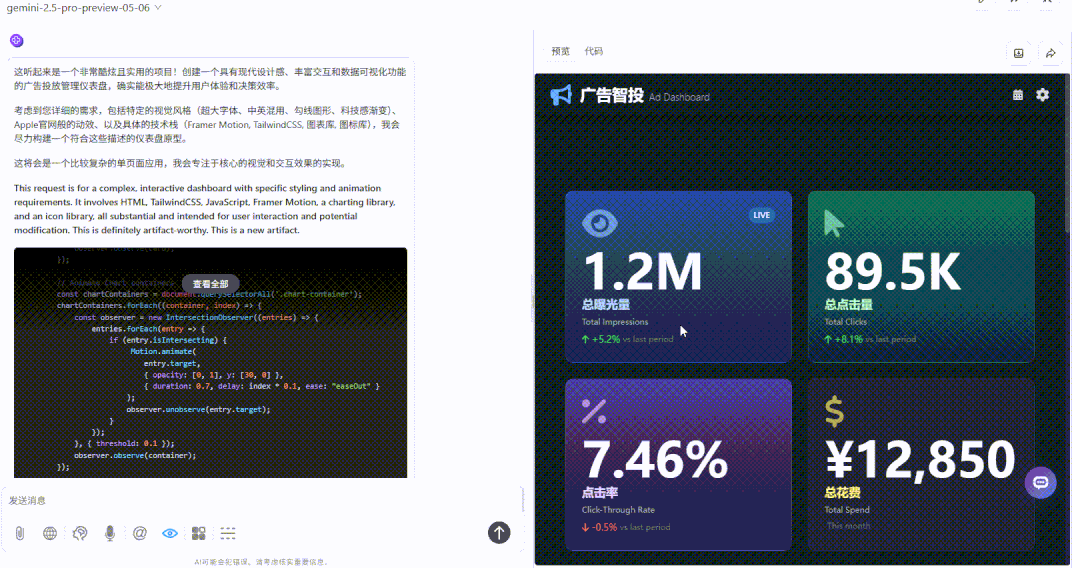Click the LIVE badge on impressions card
This screenshot has width=1072, height=568.
pos(762,215)
